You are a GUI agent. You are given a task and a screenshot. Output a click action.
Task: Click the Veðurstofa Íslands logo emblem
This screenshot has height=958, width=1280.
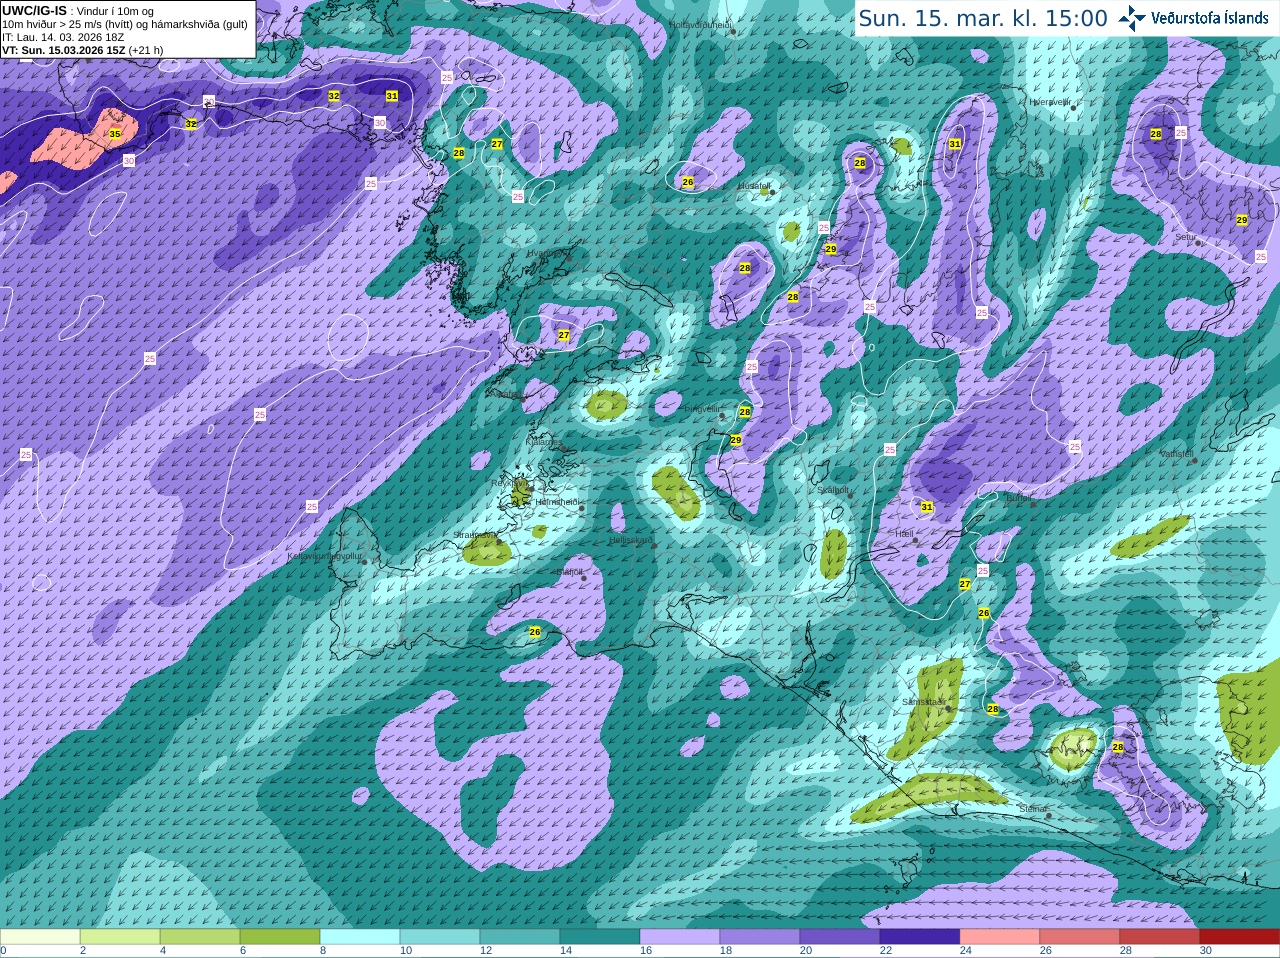1132,18
